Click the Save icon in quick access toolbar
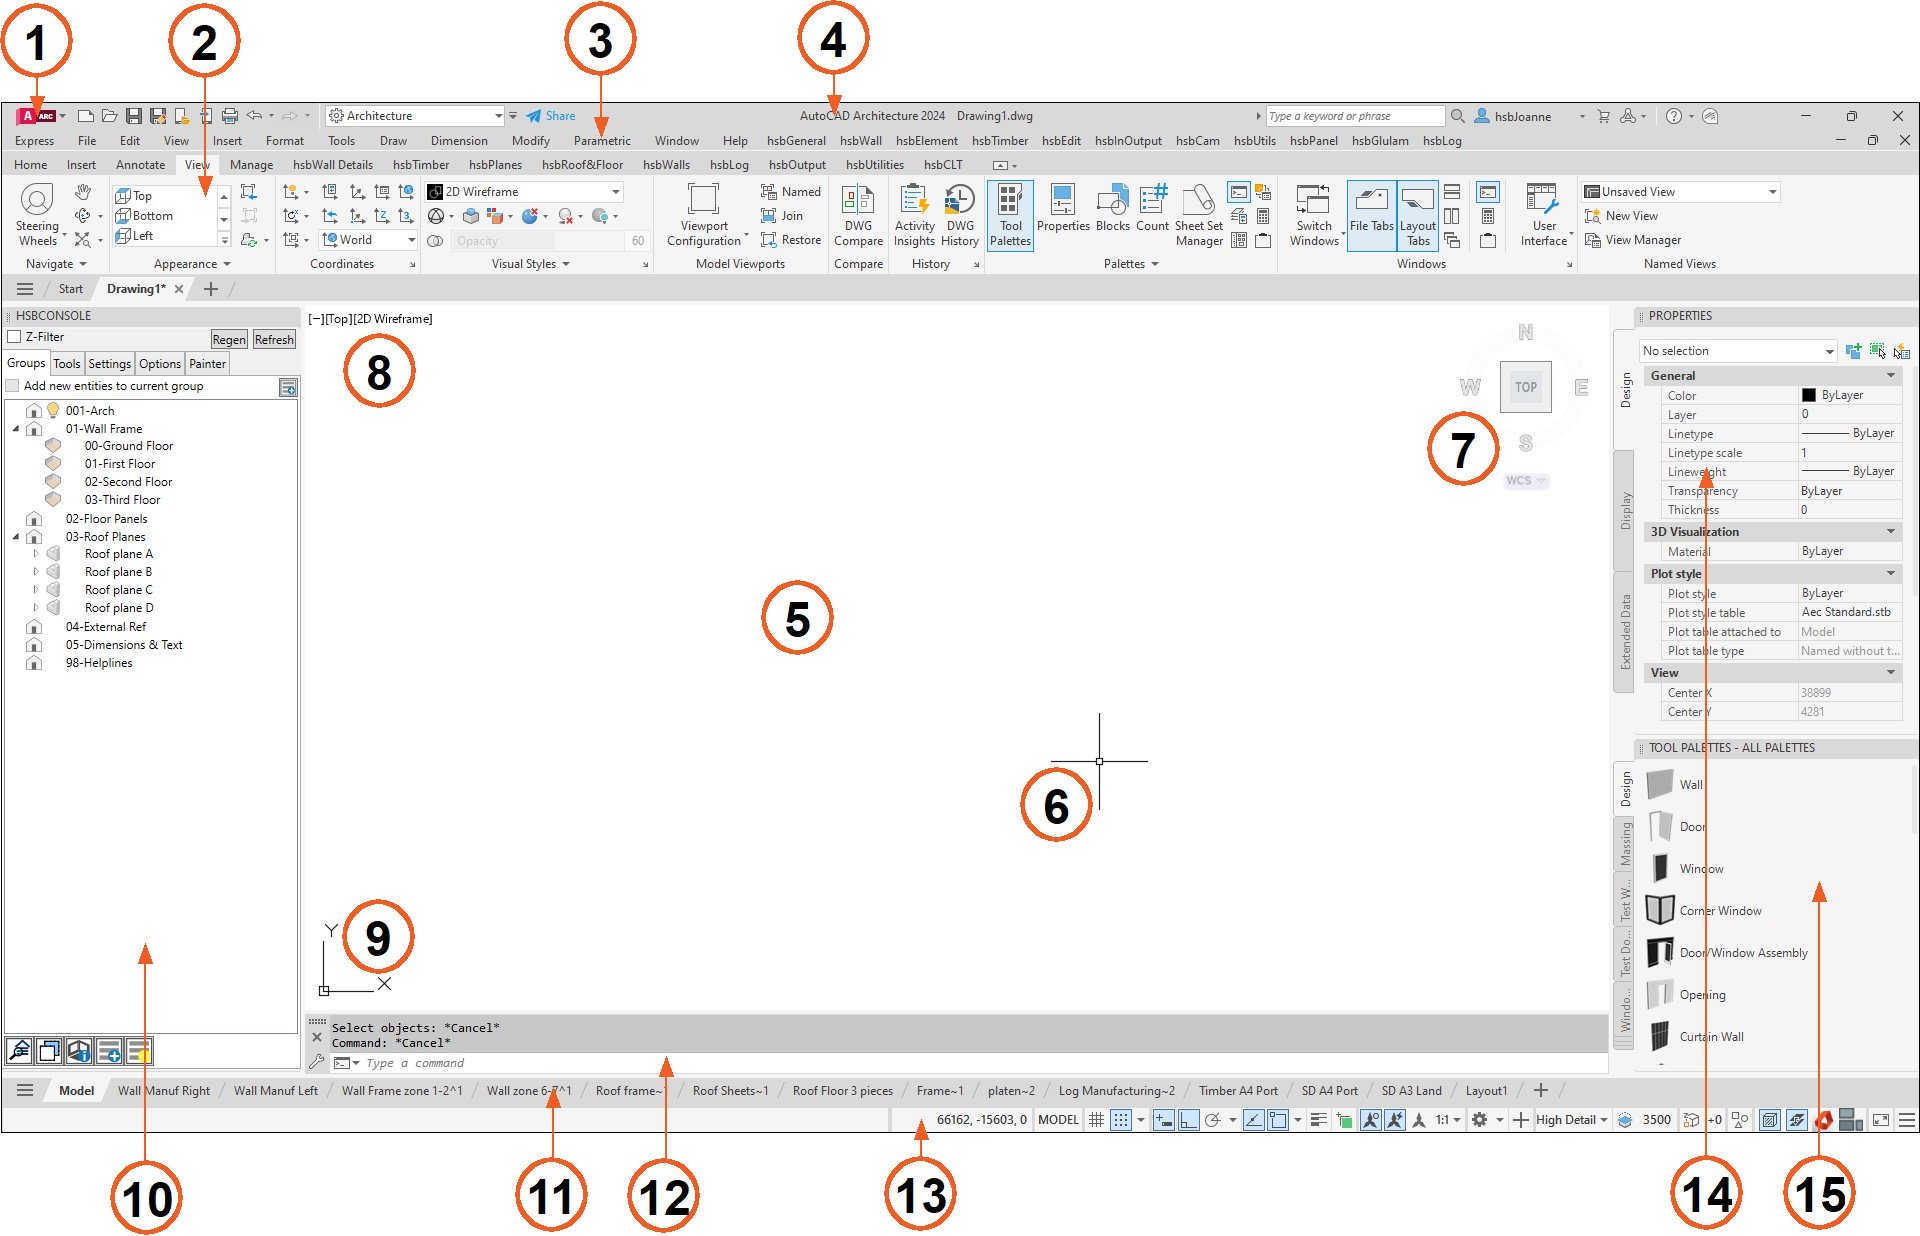1920x1236 pixels. [133, 116]
